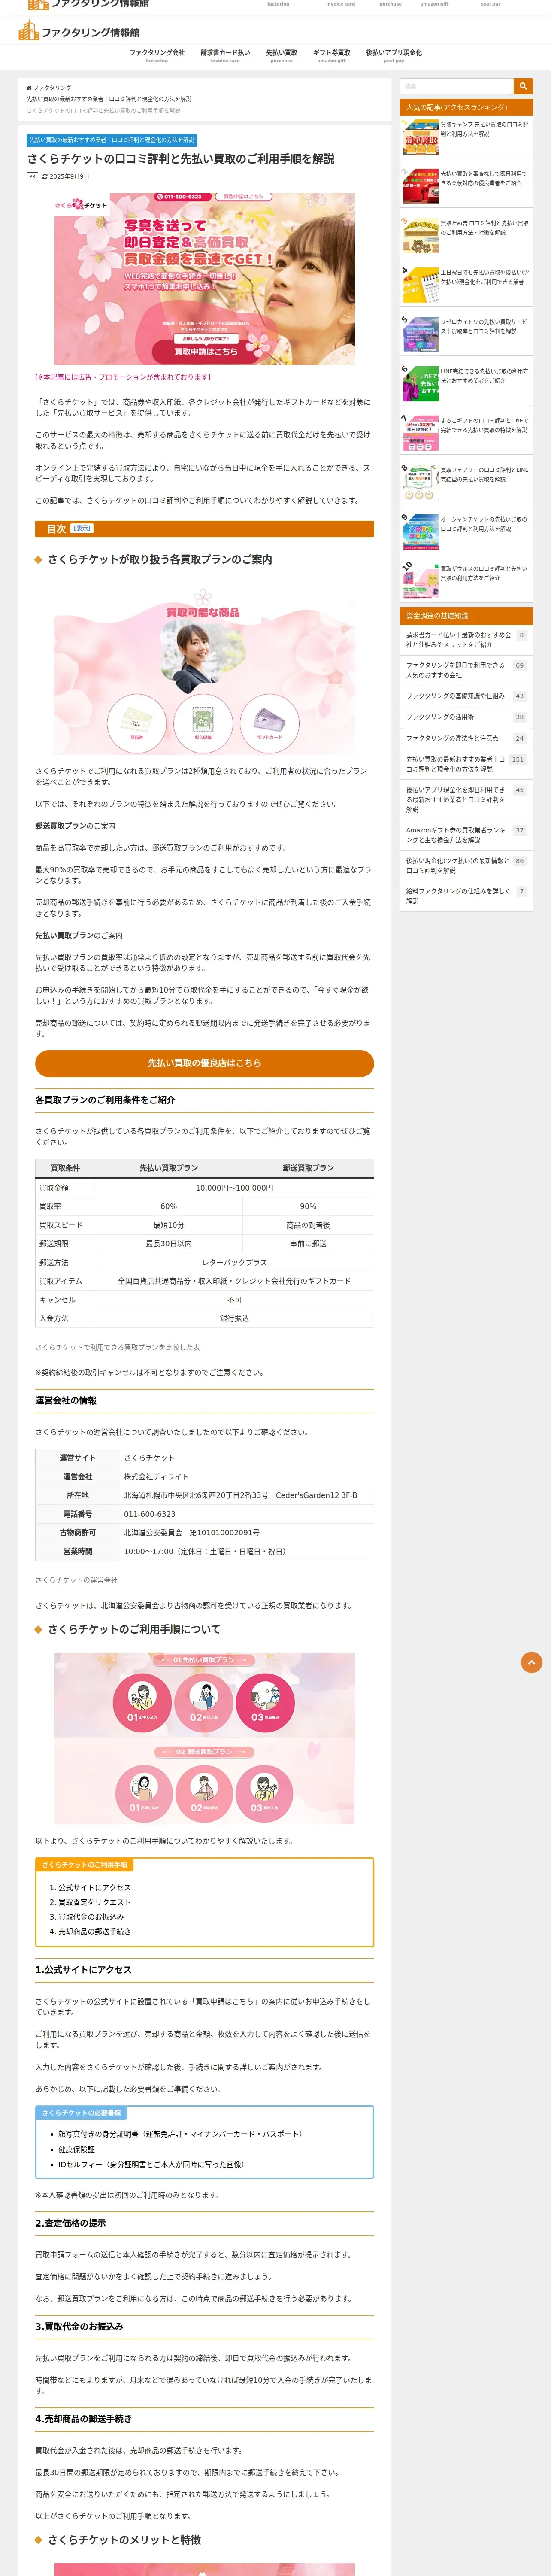
Task: Click ファクタリング breadcrumb link
Action: tap(52, 88)
